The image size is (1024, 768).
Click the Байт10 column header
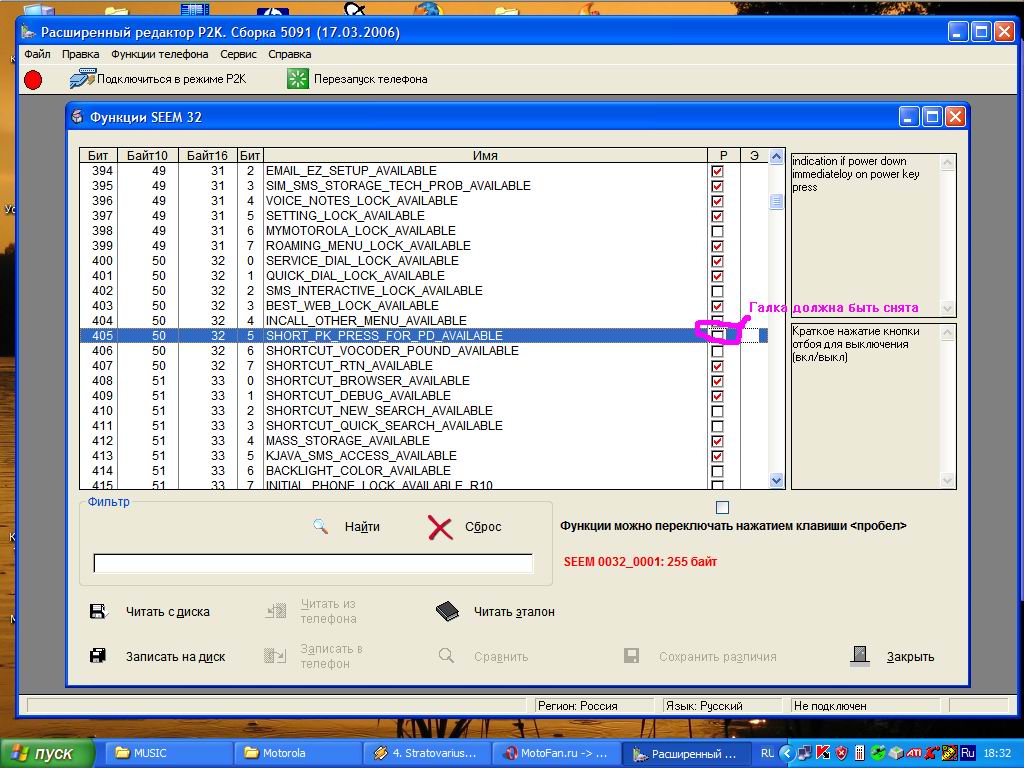pyautogui.click(x=147, y=155)
